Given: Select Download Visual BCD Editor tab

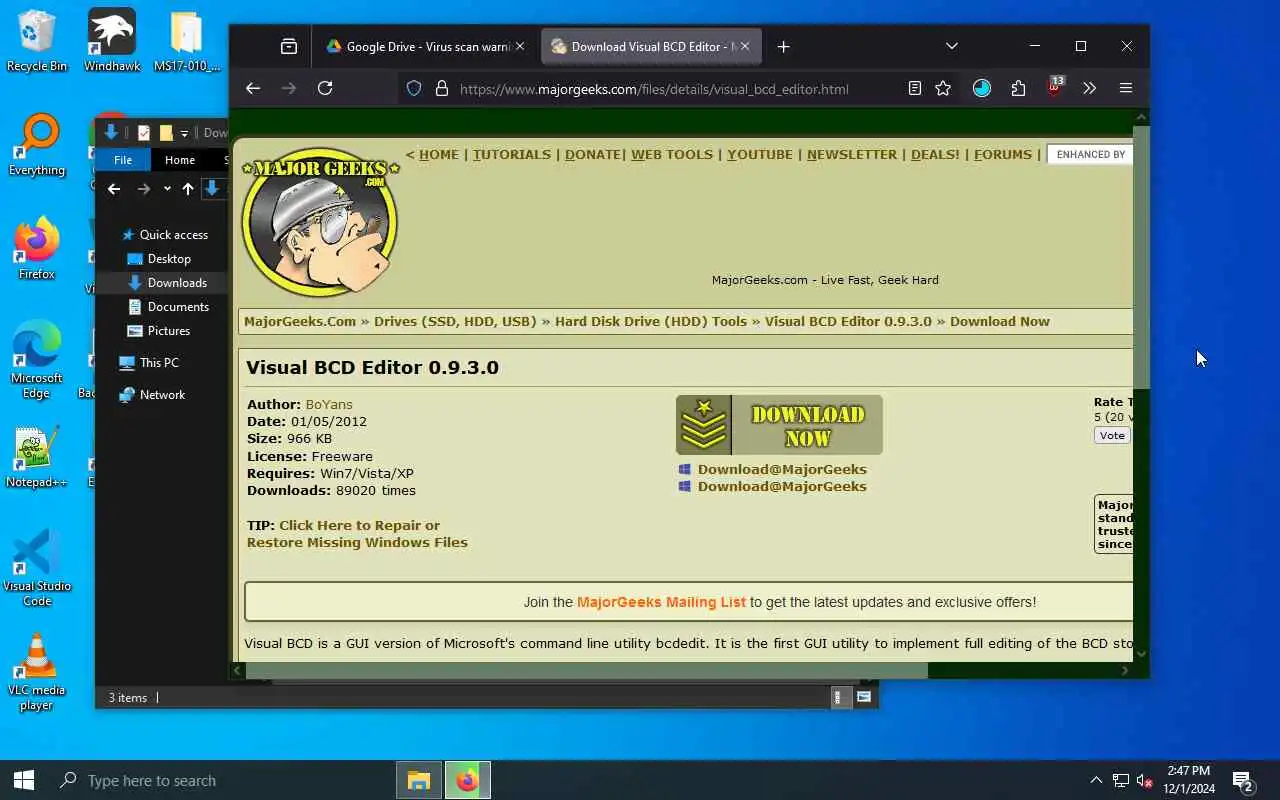Looking at the screenshot, I should pyautogui.click(x=651, y=46).
